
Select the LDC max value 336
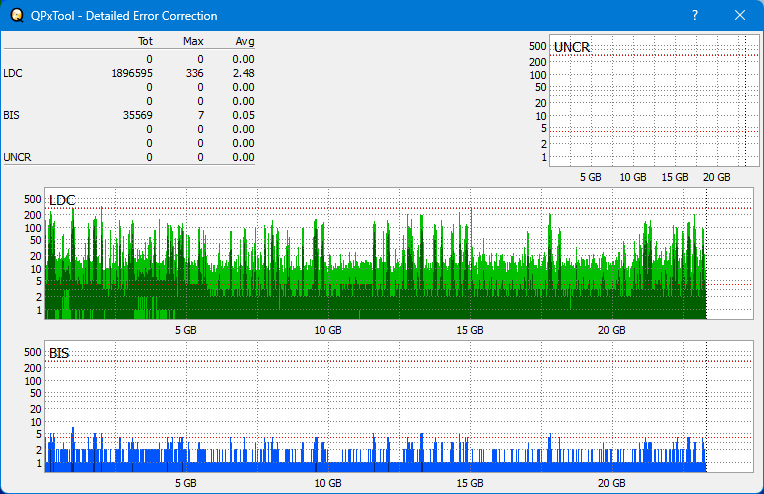[x=194, y=73]
